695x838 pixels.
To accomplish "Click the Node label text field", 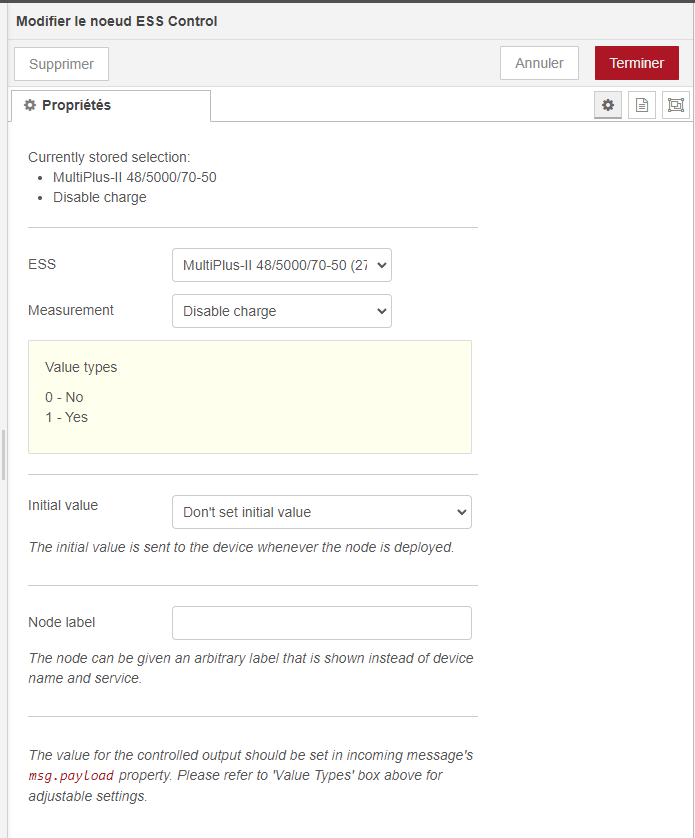I will [321, 623].
